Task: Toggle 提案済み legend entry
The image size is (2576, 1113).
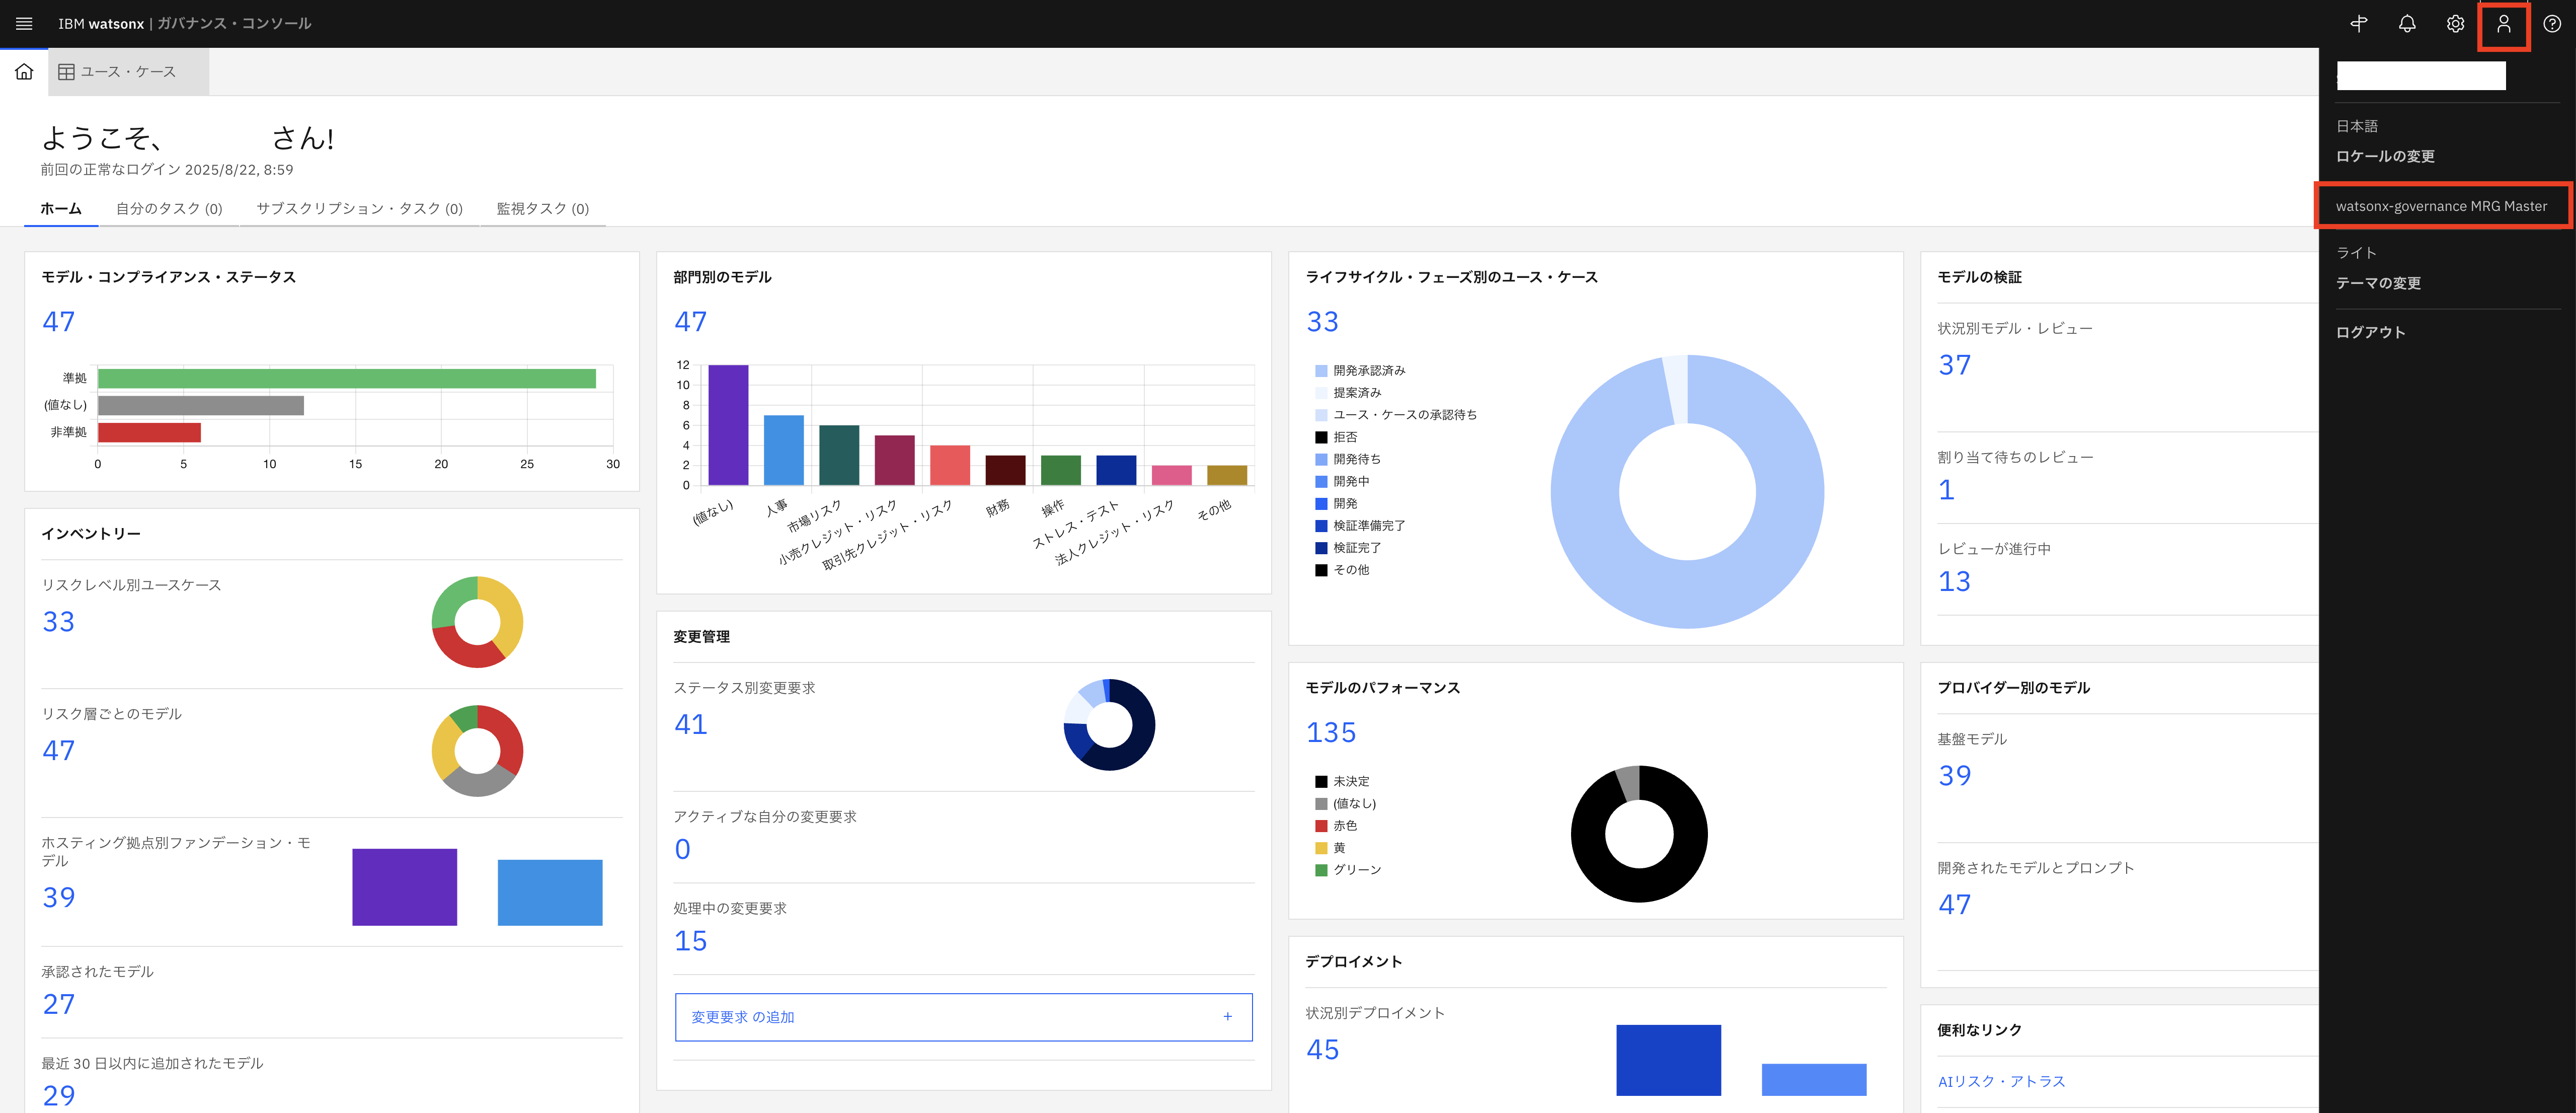Action: point(1356,393)
